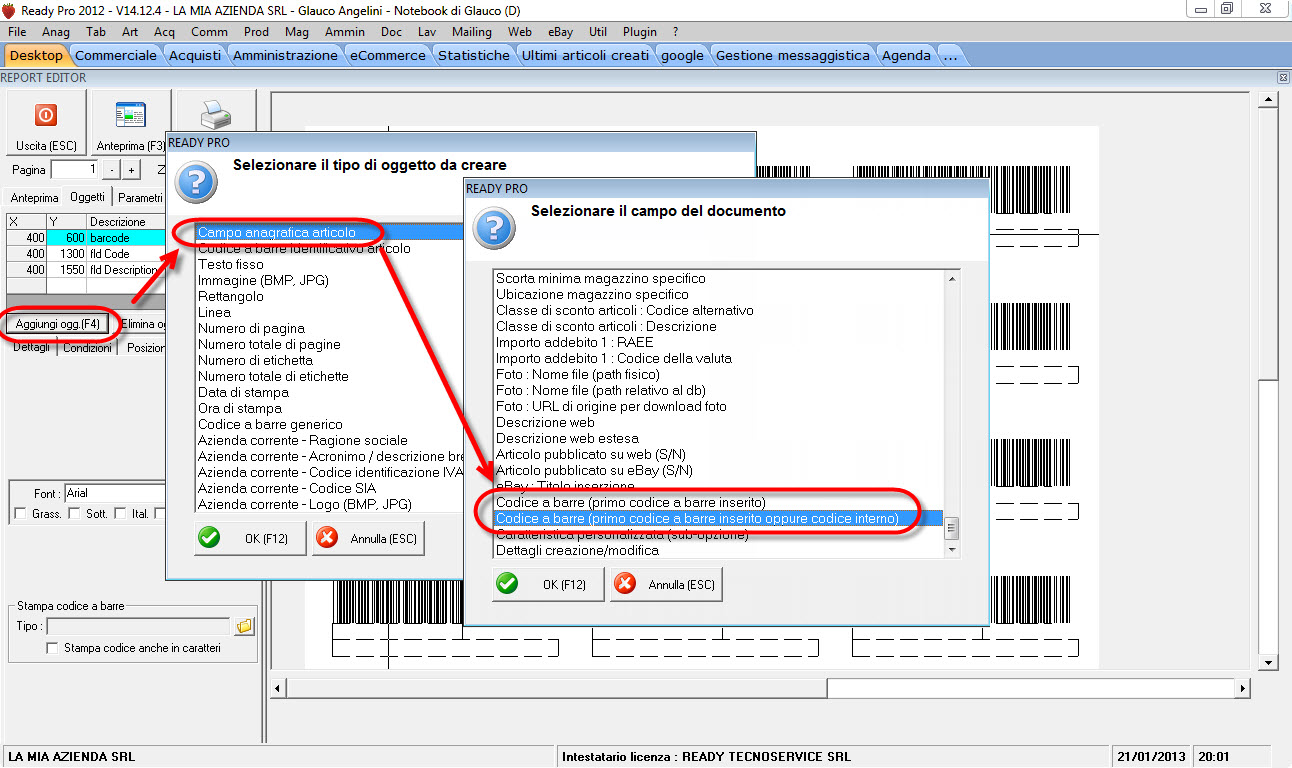Open the File menu
The height and width of the screenshot is (768, 1292).
[17, 32]
